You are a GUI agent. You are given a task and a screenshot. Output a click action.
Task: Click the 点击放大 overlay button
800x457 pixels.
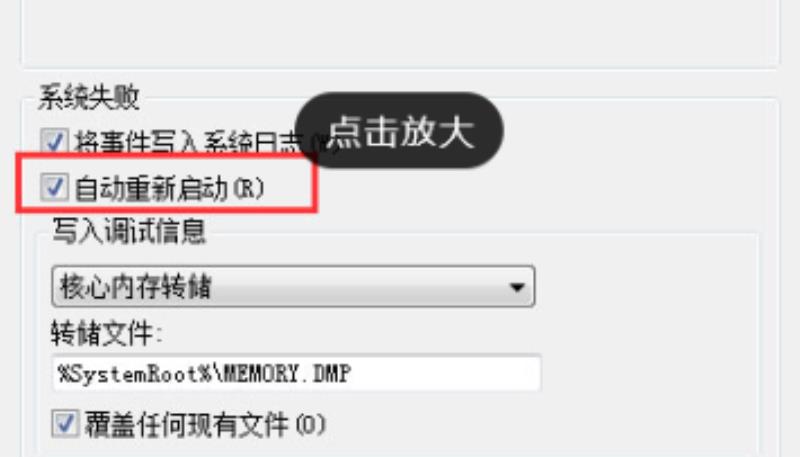coord(399,131)
